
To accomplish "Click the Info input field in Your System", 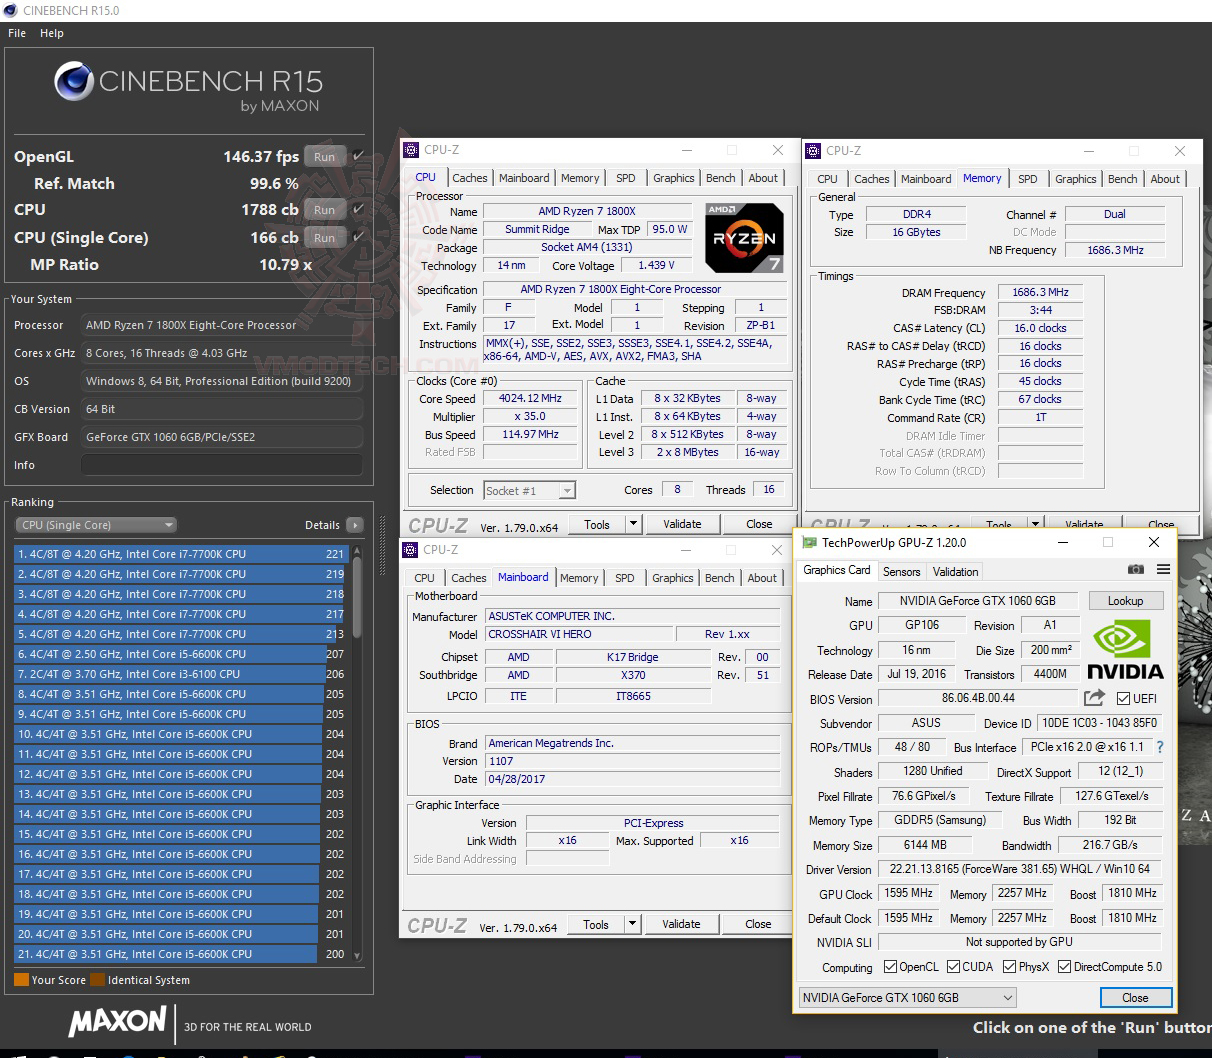I will pyautogui.click(x=221, y=465).
